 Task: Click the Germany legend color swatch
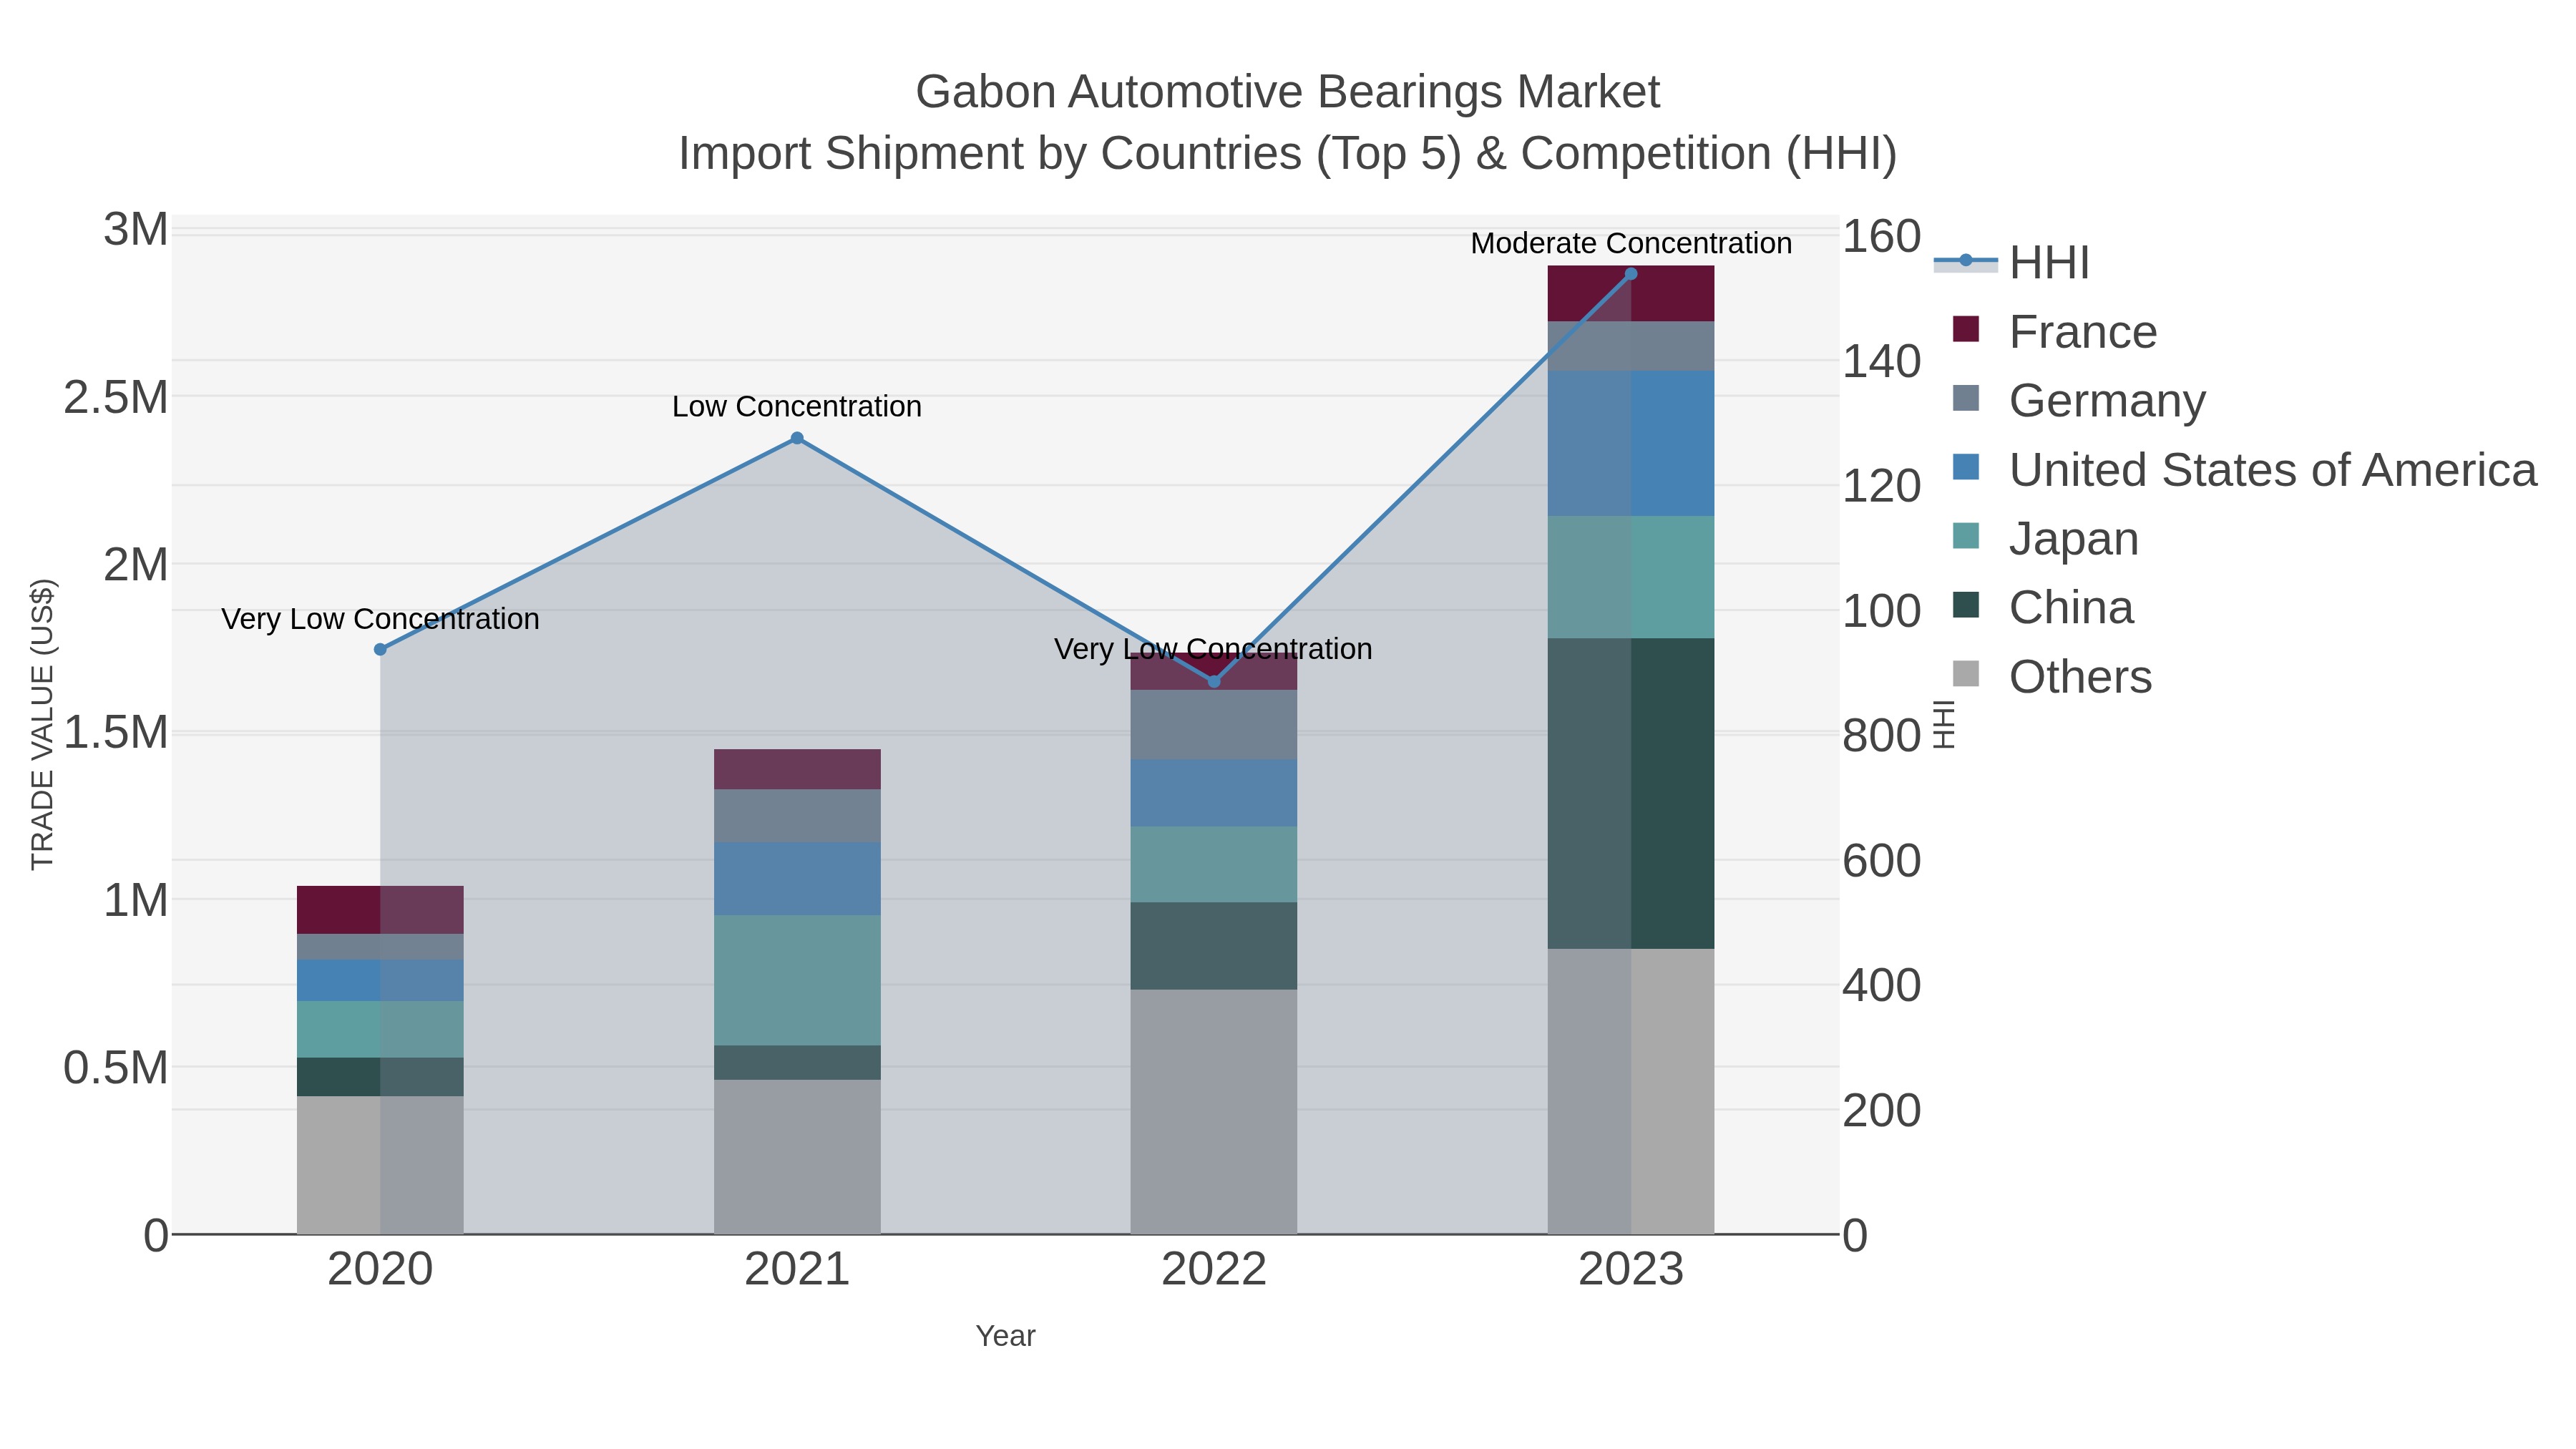click(x=1965, y=398)
